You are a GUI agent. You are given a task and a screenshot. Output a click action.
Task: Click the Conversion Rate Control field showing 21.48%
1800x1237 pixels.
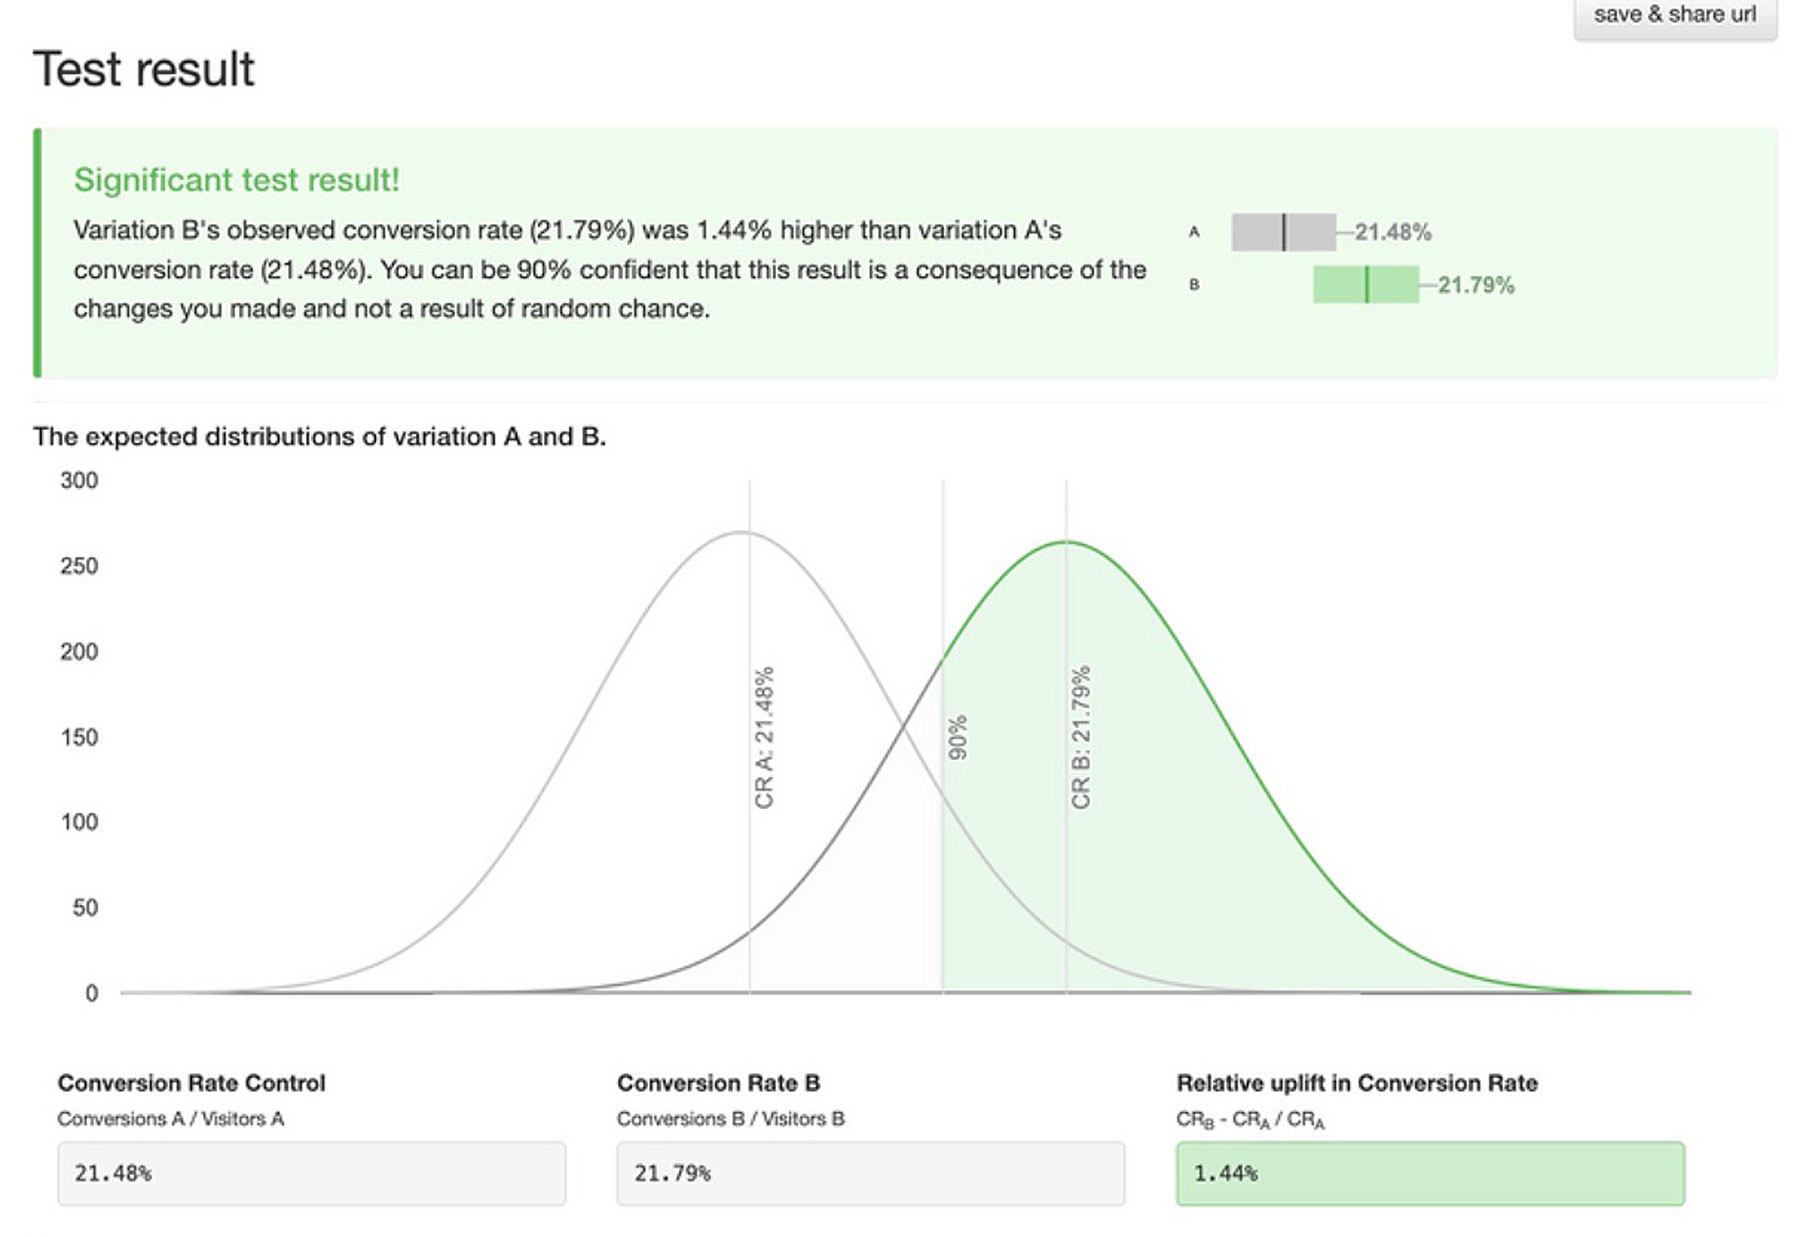(x=311, y=1173)
